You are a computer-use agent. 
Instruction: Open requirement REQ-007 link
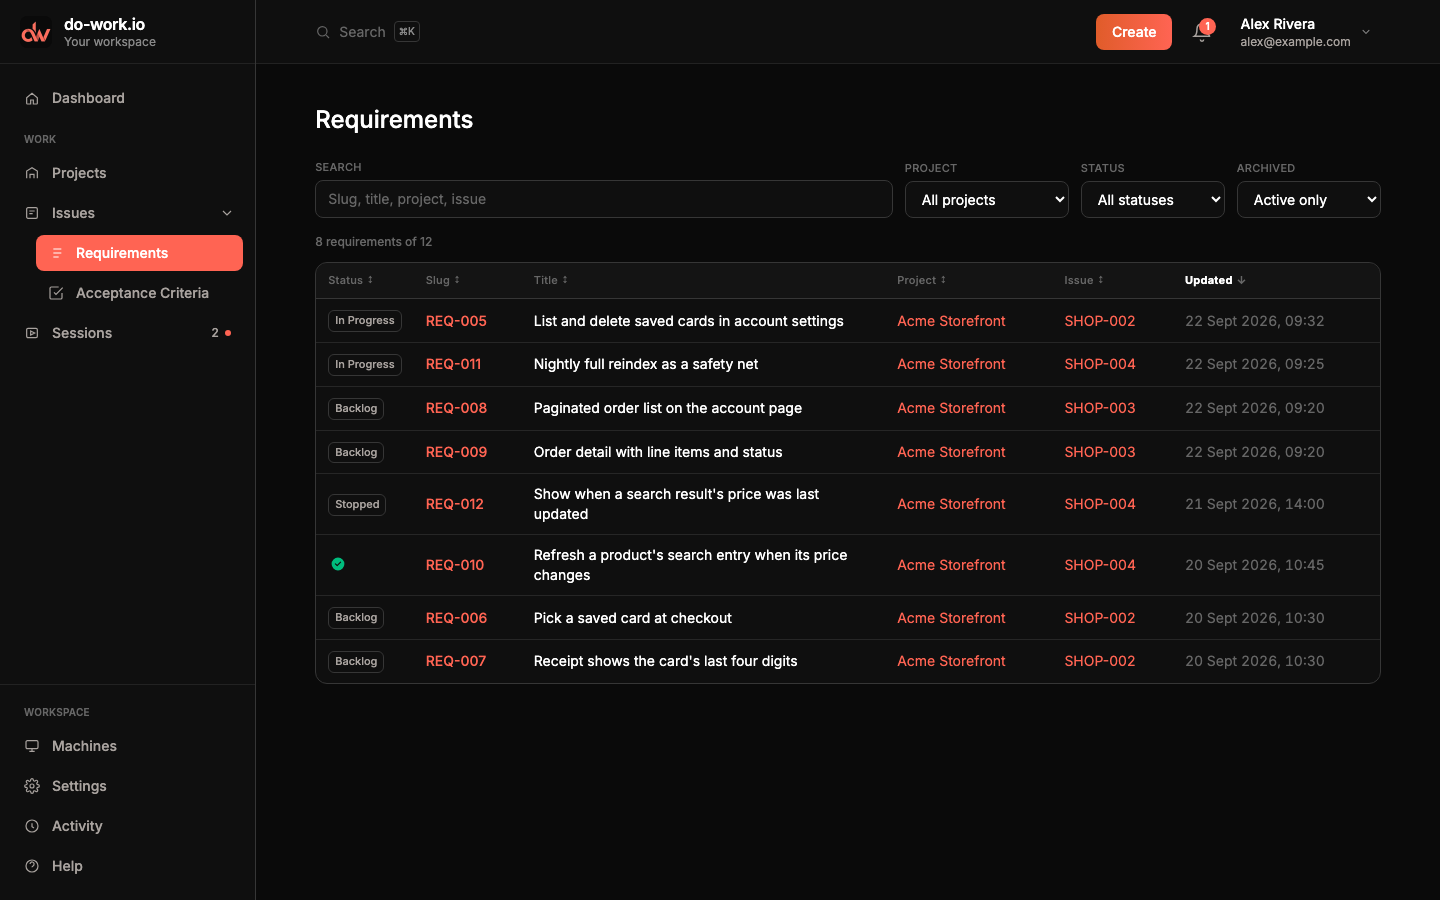[456, 661]
